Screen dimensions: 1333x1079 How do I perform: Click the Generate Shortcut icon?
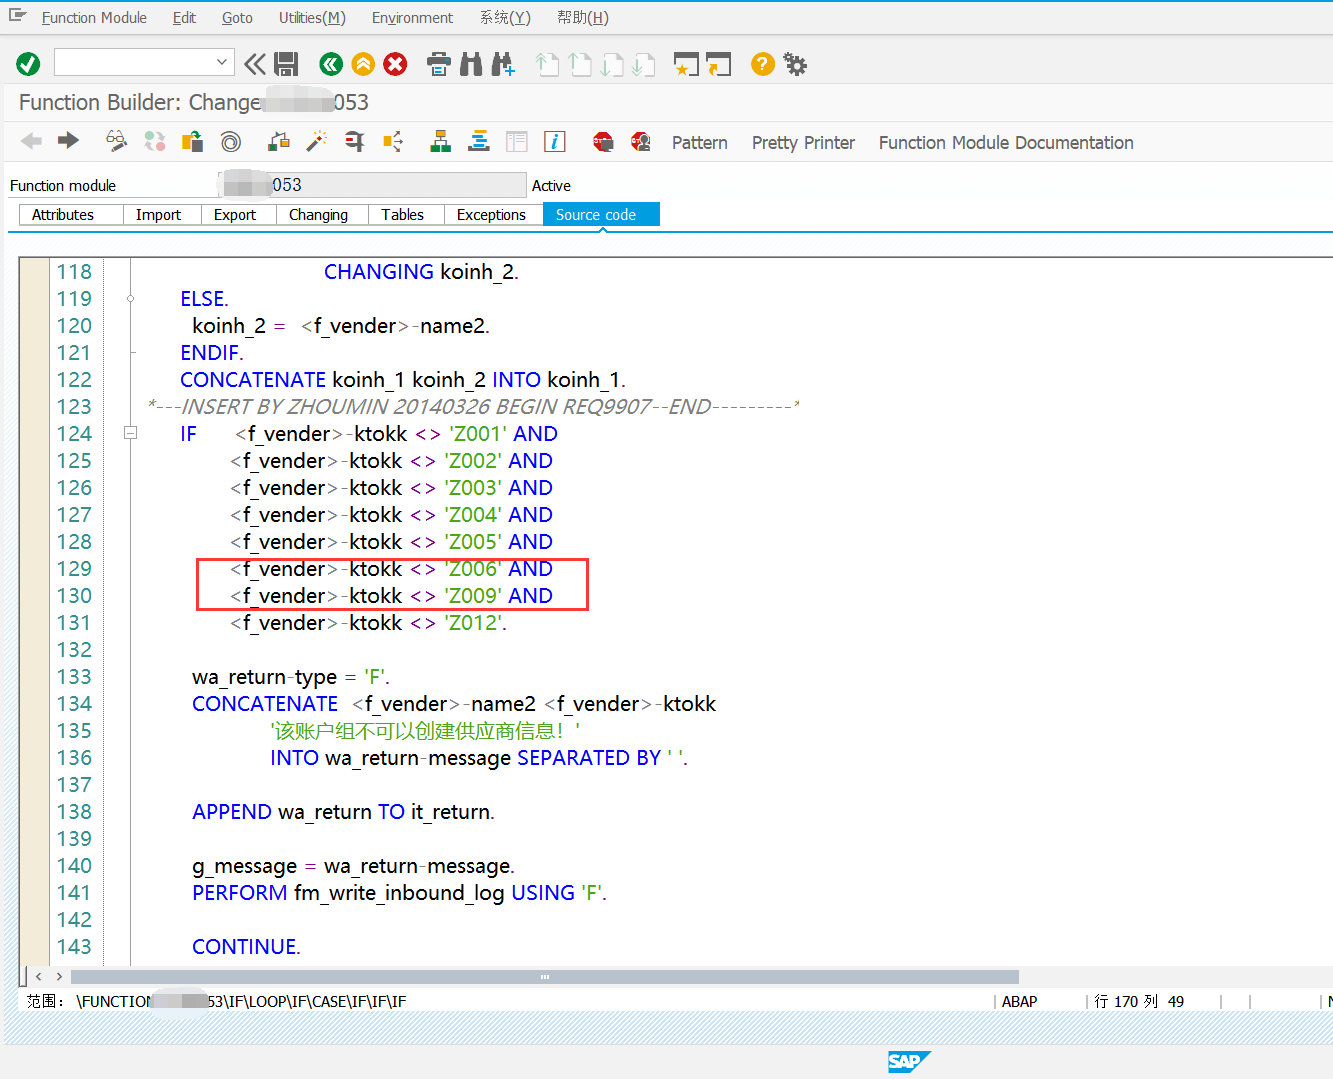[x=719, y=64]
